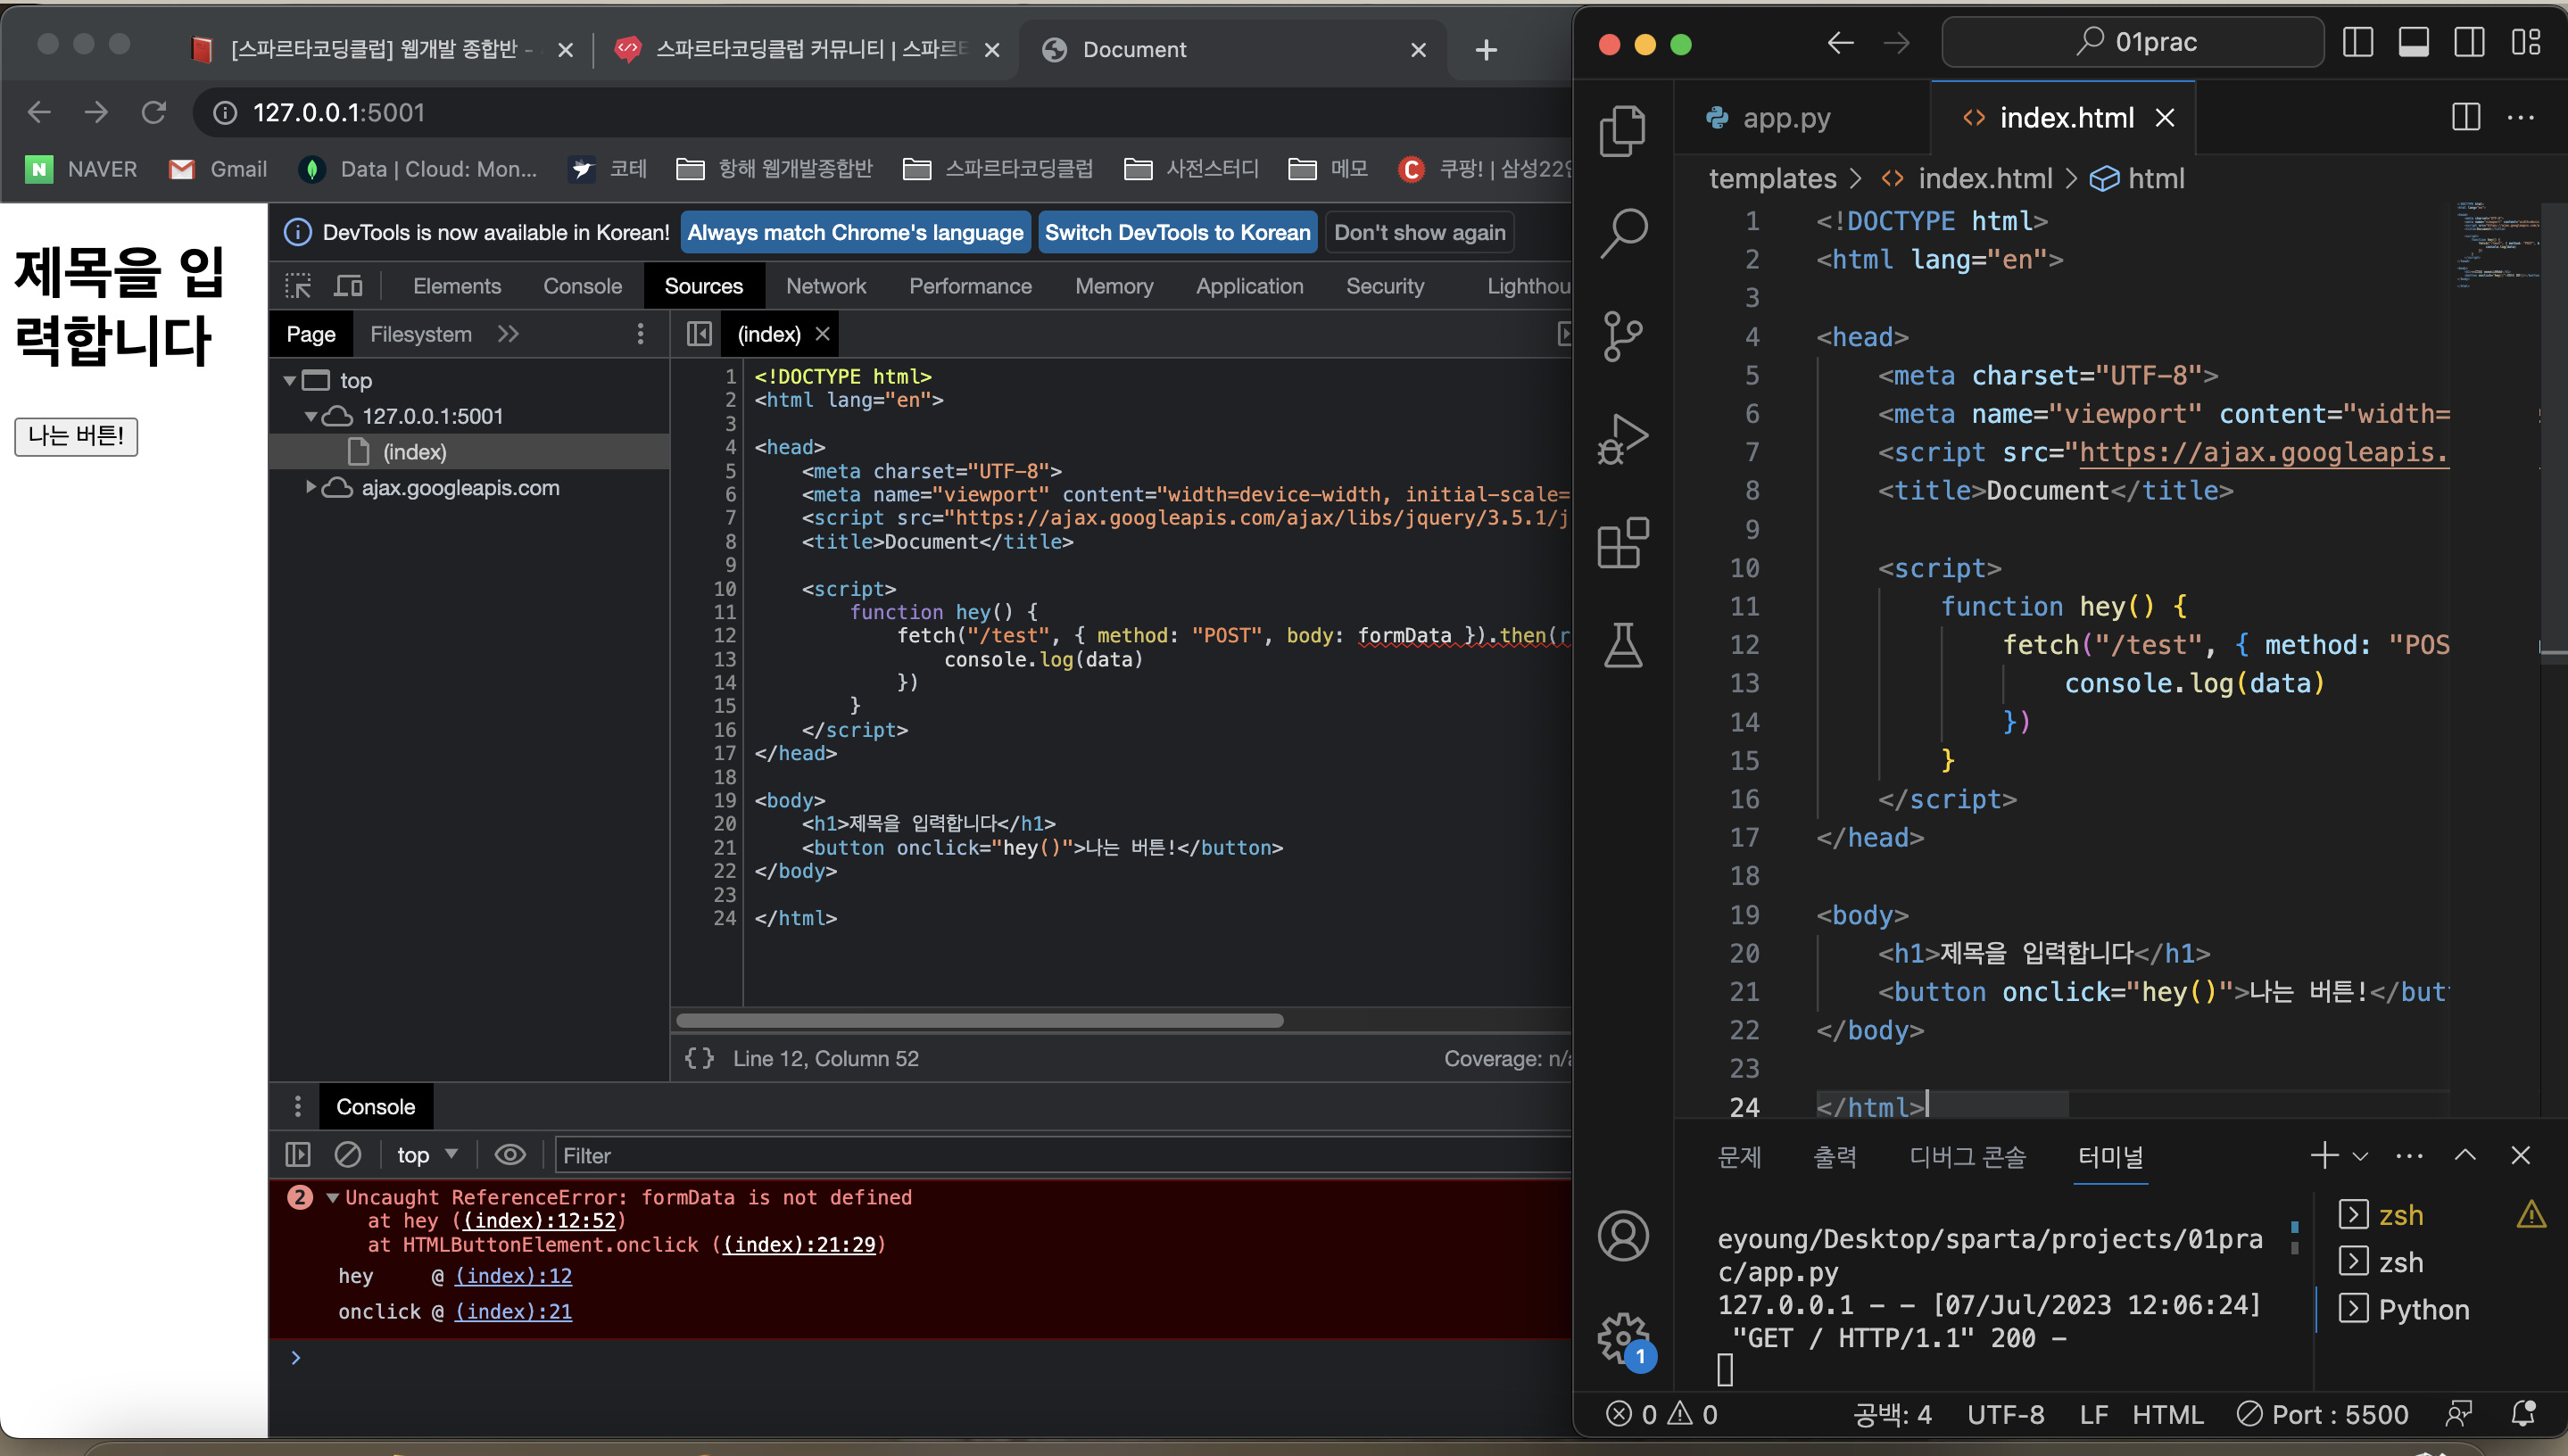This screenshot has width=2568, height=1456.
Task: Toggle Live Server on Port 5500
Action: [x=2322, y=1414]
